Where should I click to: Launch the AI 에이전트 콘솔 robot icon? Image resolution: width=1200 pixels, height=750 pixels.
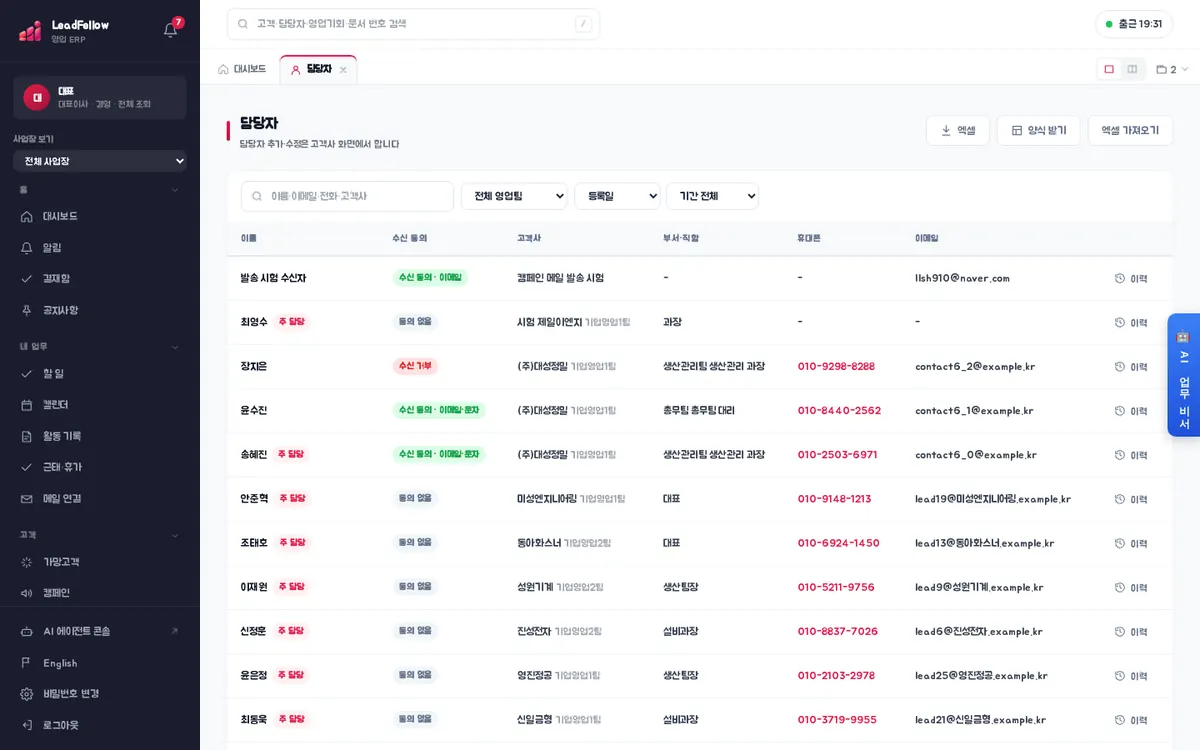(x=27, y=631)
